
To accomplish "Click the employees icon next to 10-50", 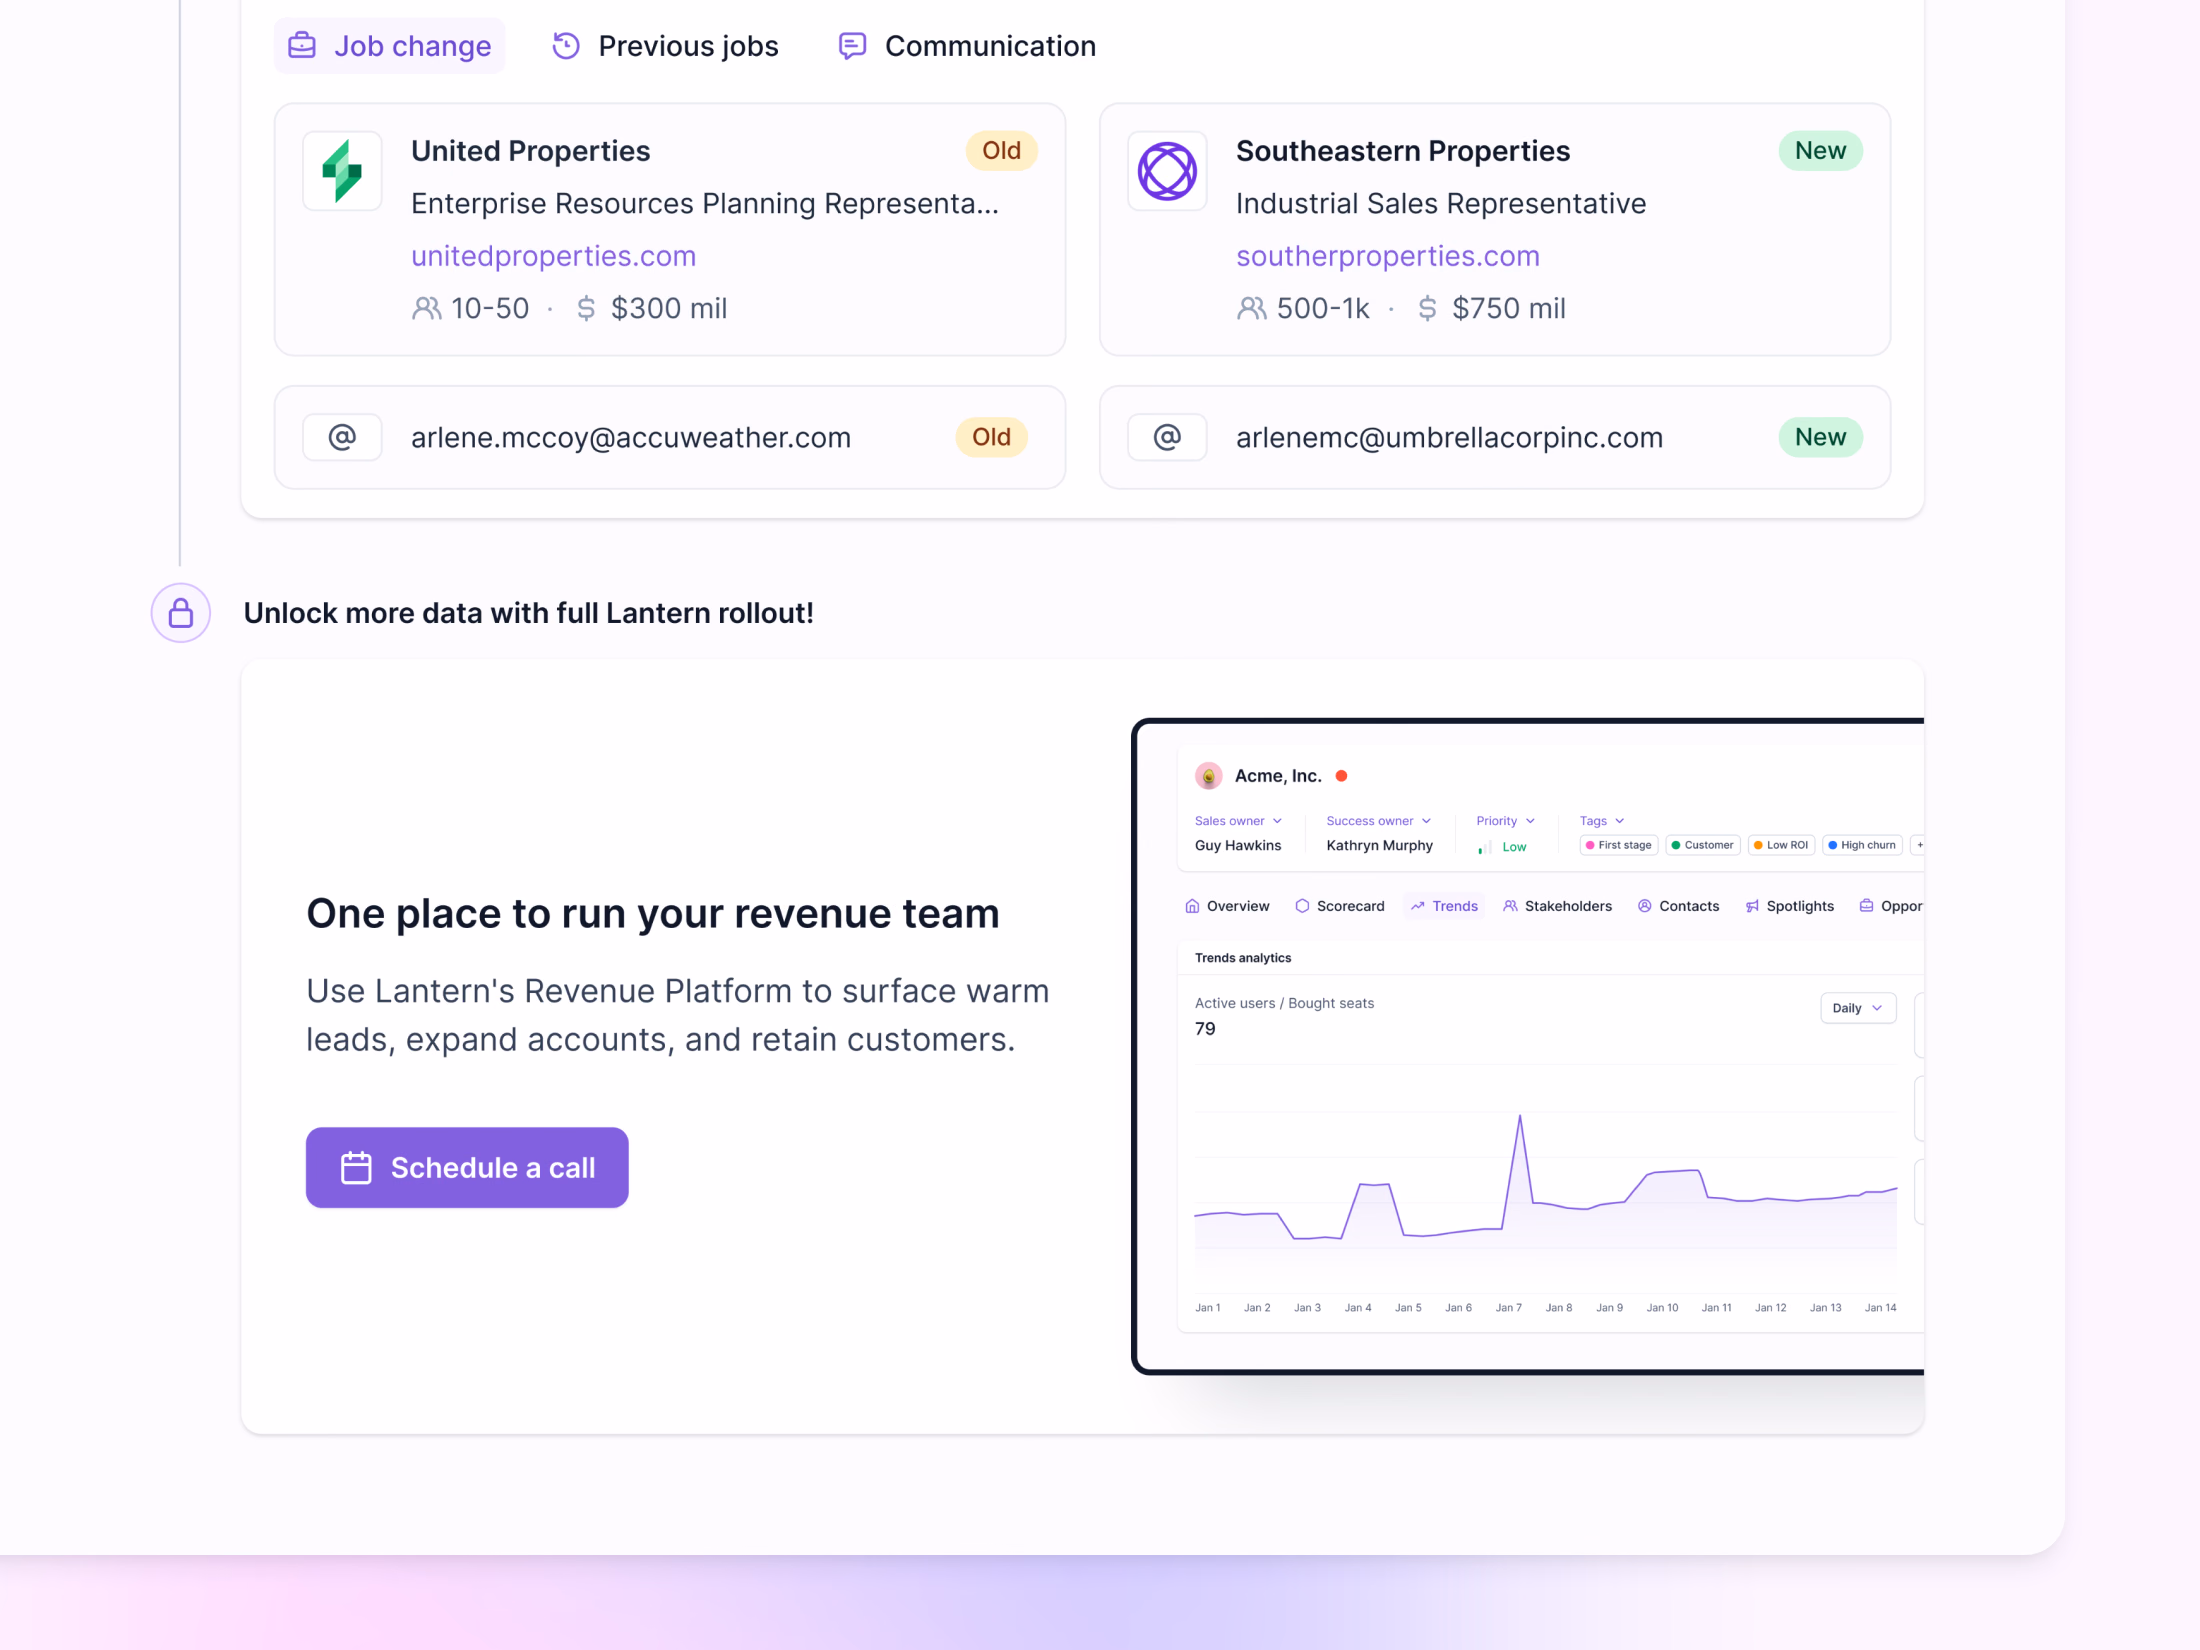I will point(427,308).
